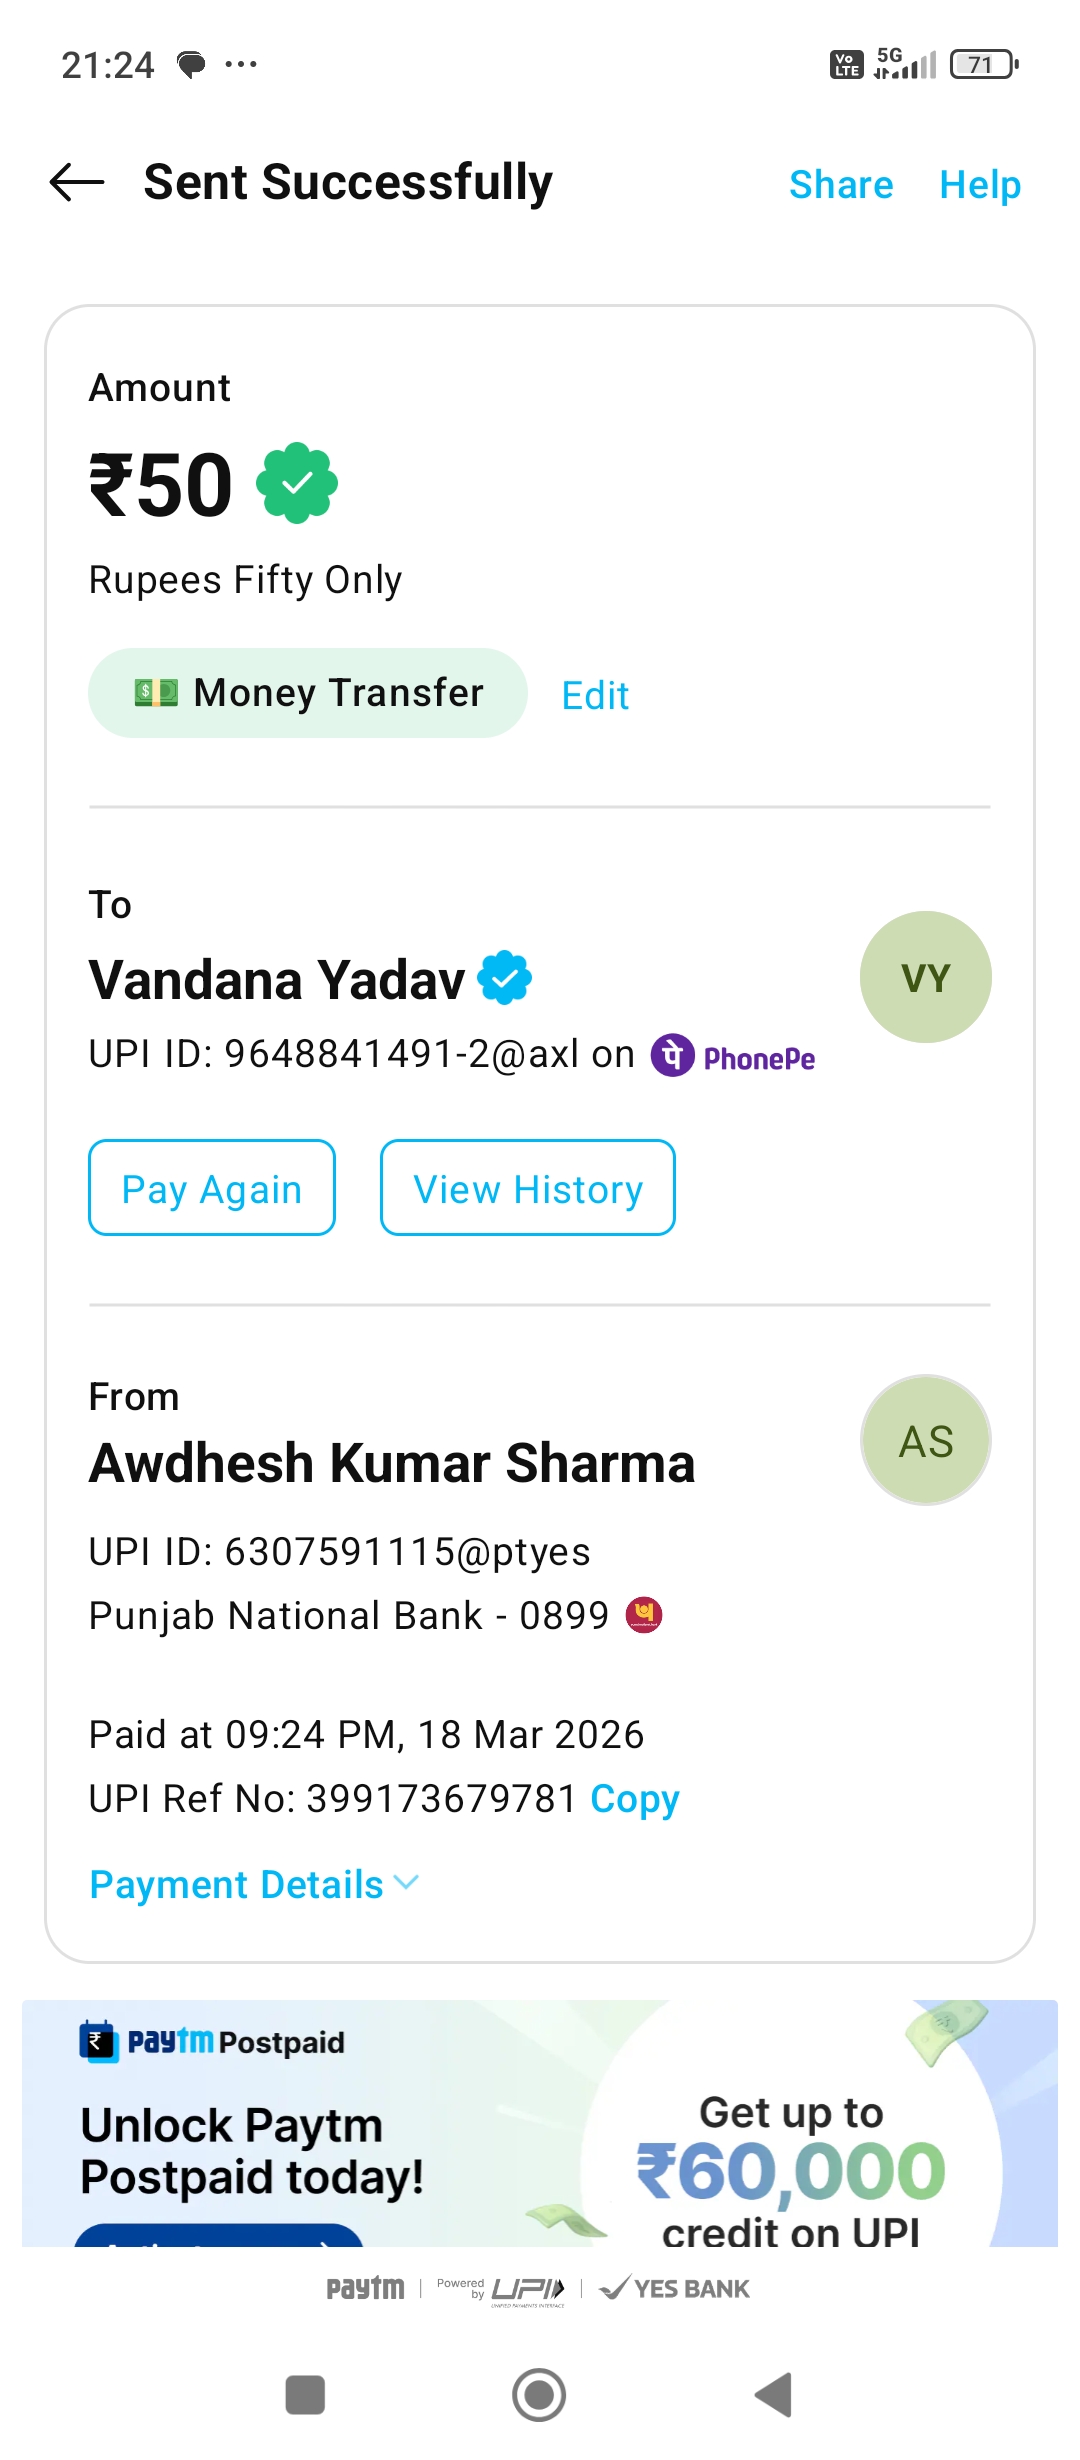Copy the UPI Ref No

(634, 1798)
